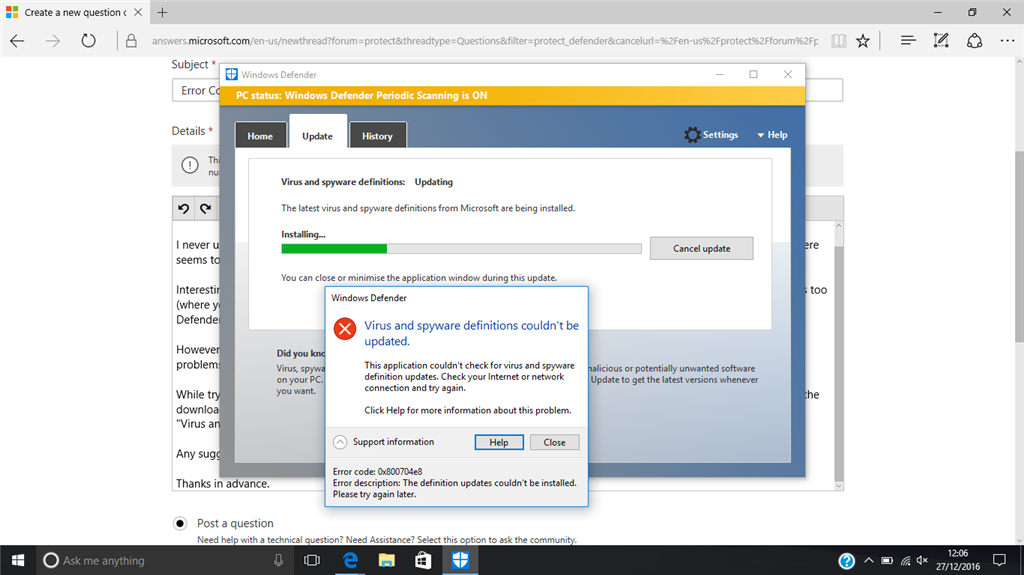The width and height of the screenshot is (1024, 575).
Task: Click the Edge forward arrow
Action: tap(53, 41)
